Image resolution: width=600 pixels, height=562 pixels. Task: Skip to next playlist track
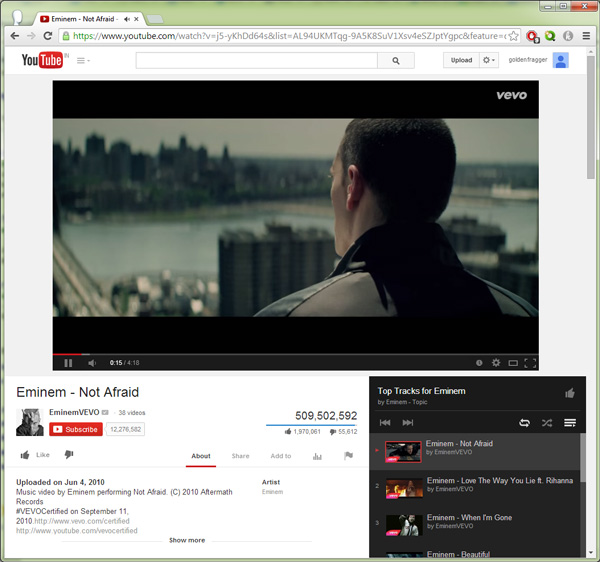tap(408, 422)
